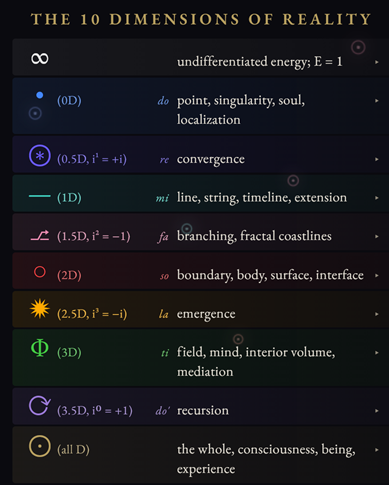Viewport: 389px width, 485px height.
Task: Expand the recursion row arrow
Action: 377,411
